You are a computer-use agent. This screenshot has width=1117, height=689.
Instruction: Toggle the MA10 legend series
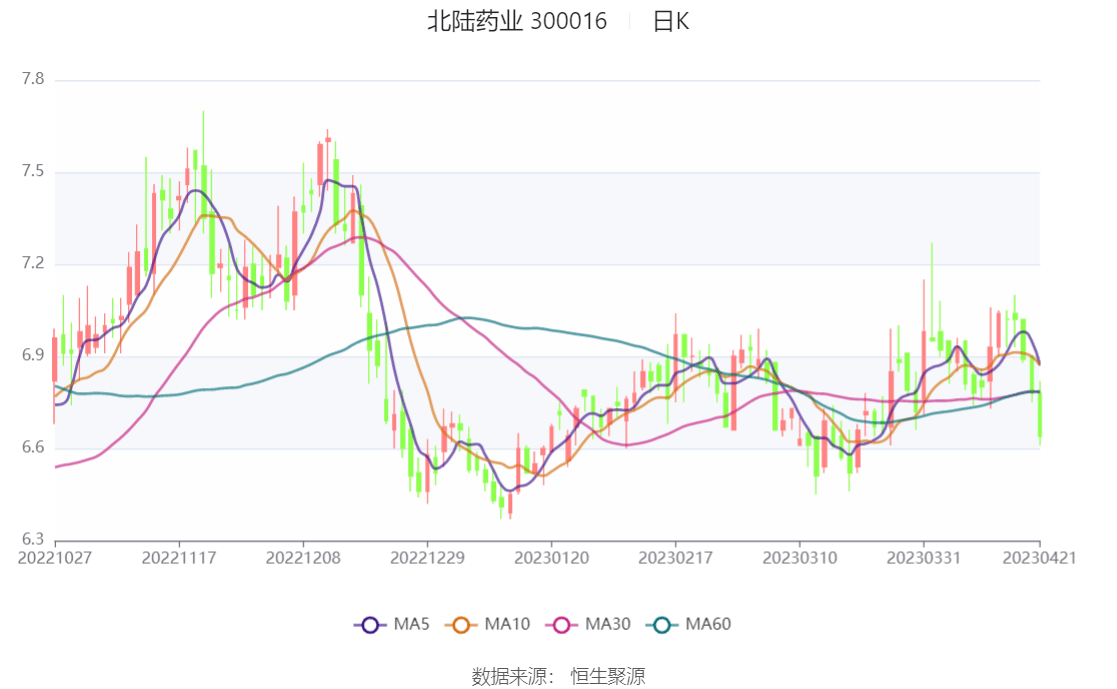487,625
